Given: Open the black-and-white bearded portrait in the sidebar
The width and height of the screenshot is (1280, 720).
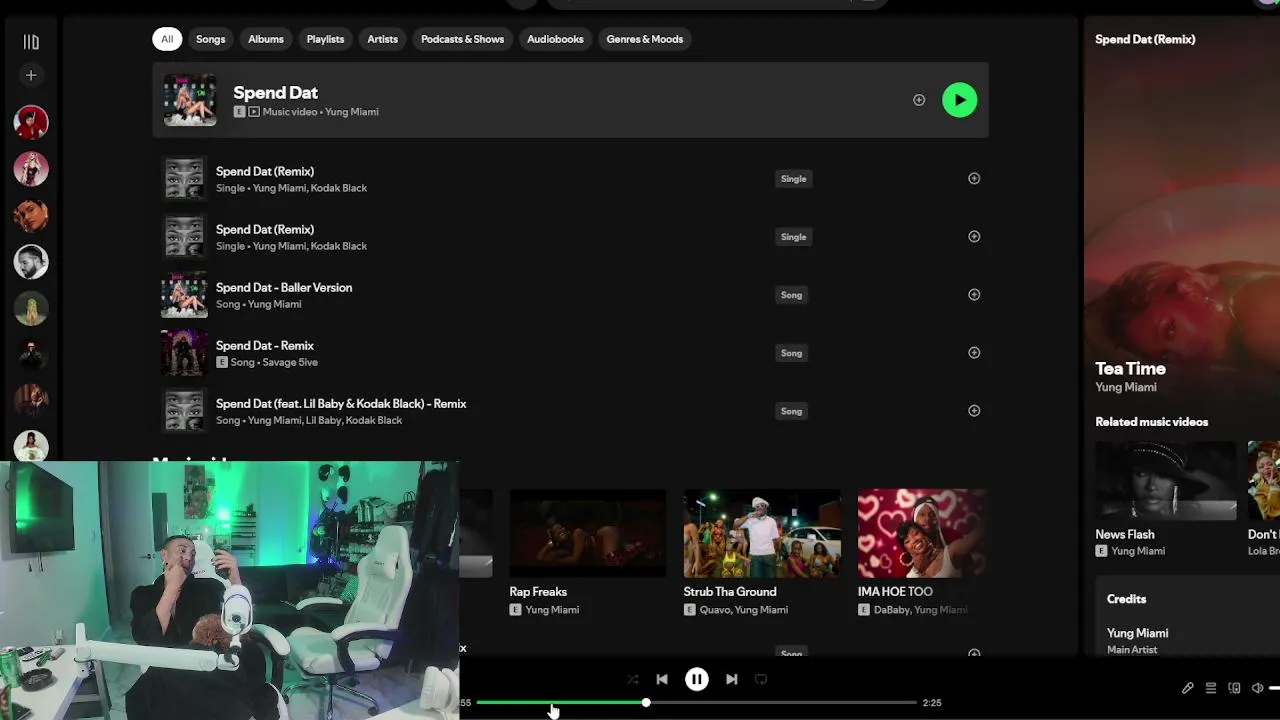Looking at the screenshot, I should coord(31,262).
